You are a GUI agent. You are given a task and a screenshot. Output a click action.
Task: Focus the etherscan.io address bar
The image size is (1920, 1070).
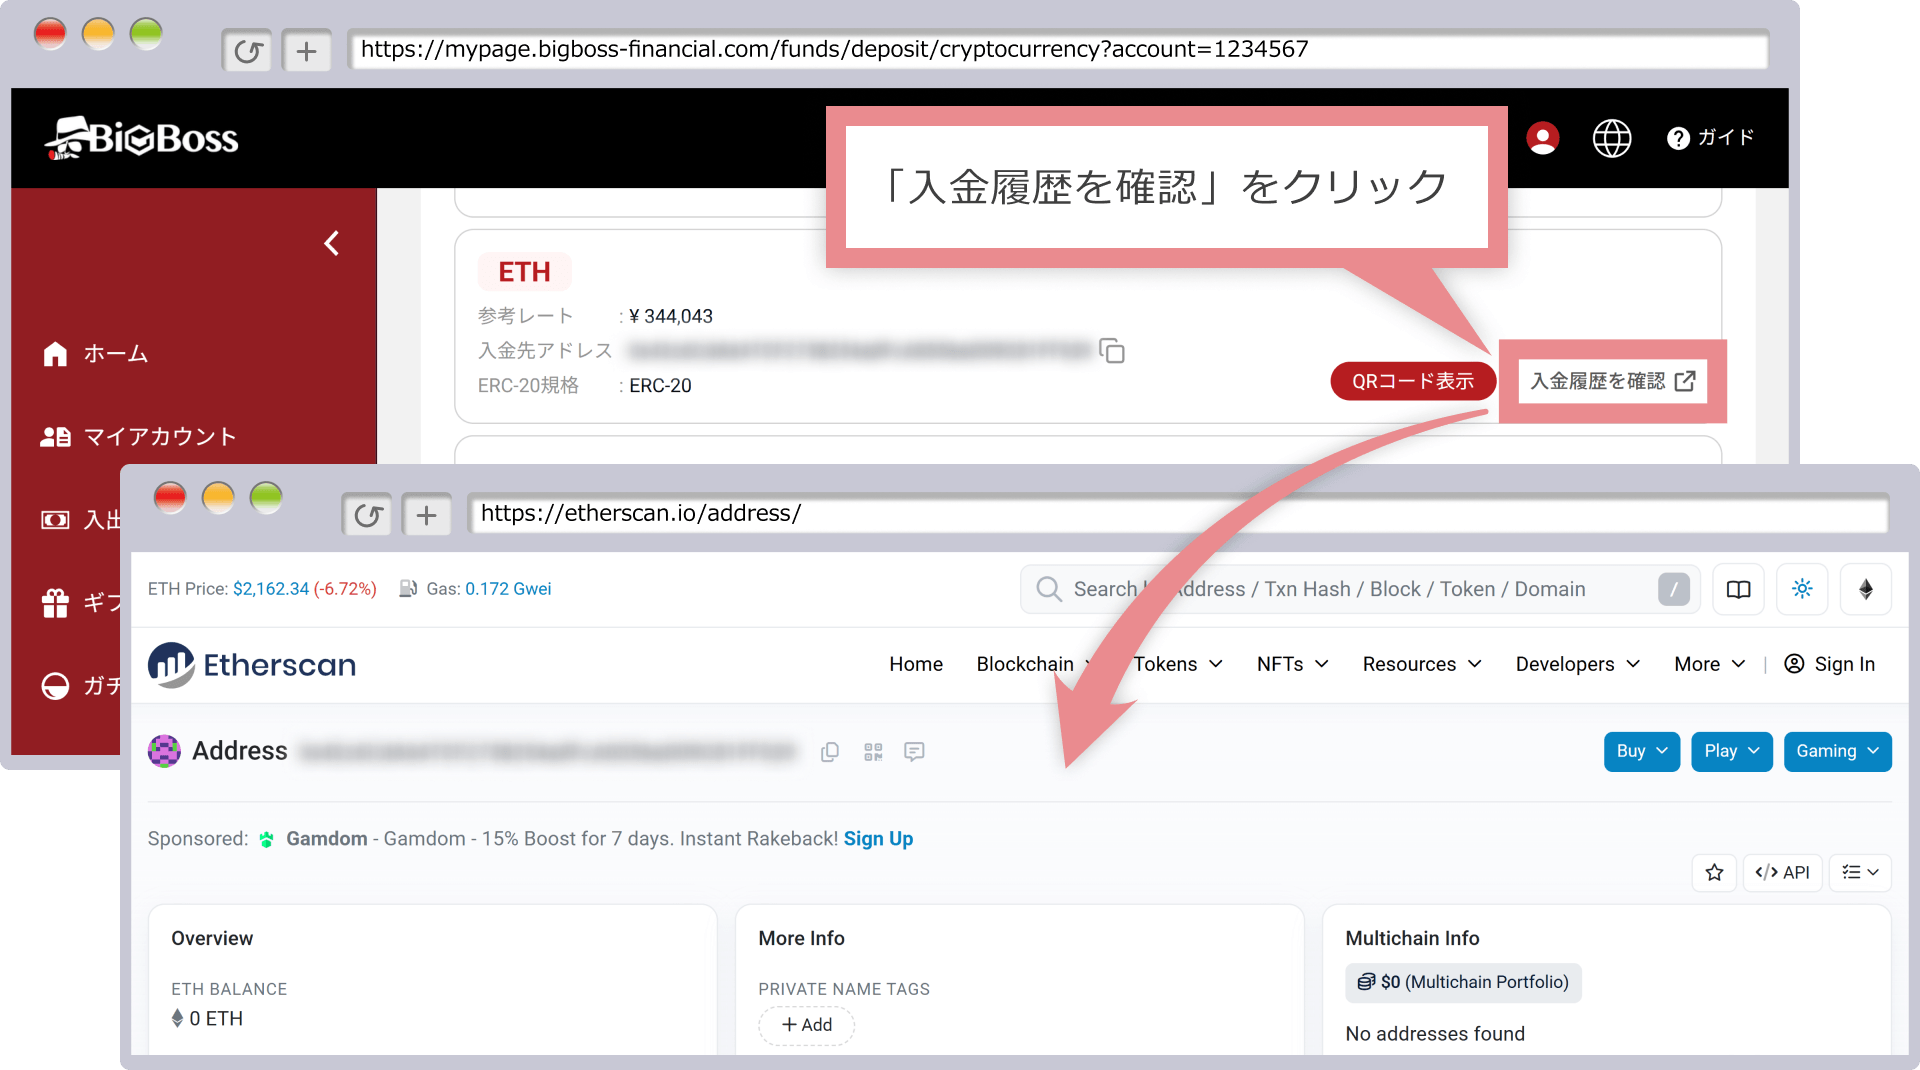point(1178,514)
